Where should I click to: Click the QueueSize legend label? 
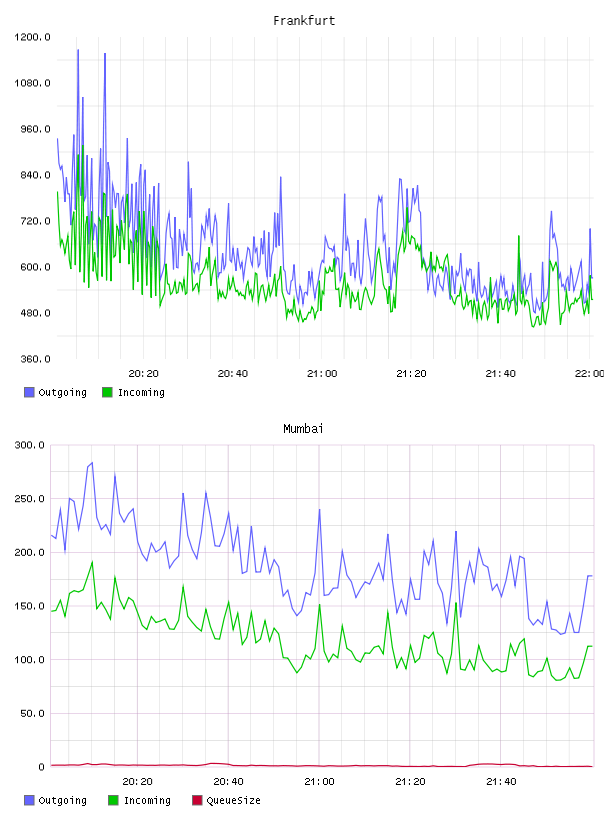(x=233, y=800)
